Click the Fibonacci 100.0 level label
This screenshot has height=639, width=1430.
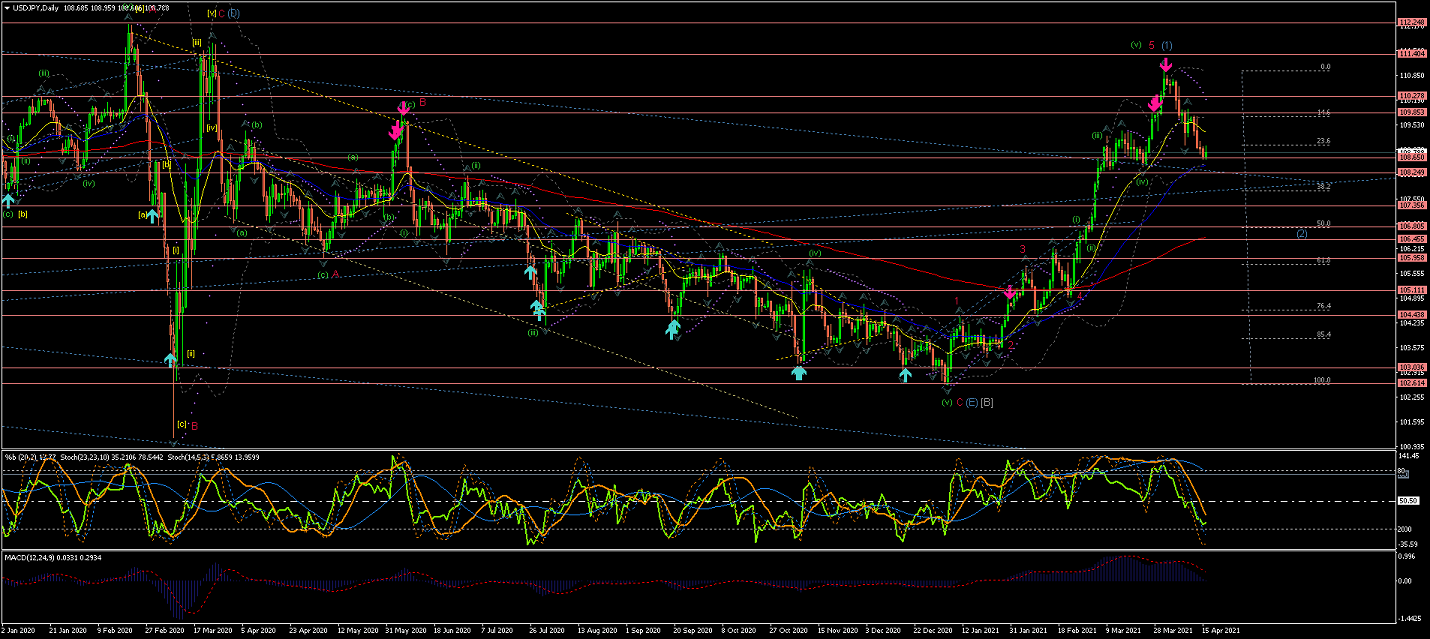point(1321,380)
